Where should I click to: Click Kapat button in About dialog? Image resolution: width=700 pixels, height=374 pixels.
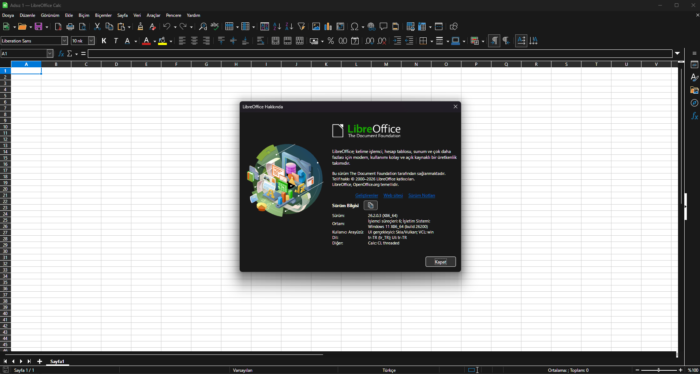[x=441, y=262]
